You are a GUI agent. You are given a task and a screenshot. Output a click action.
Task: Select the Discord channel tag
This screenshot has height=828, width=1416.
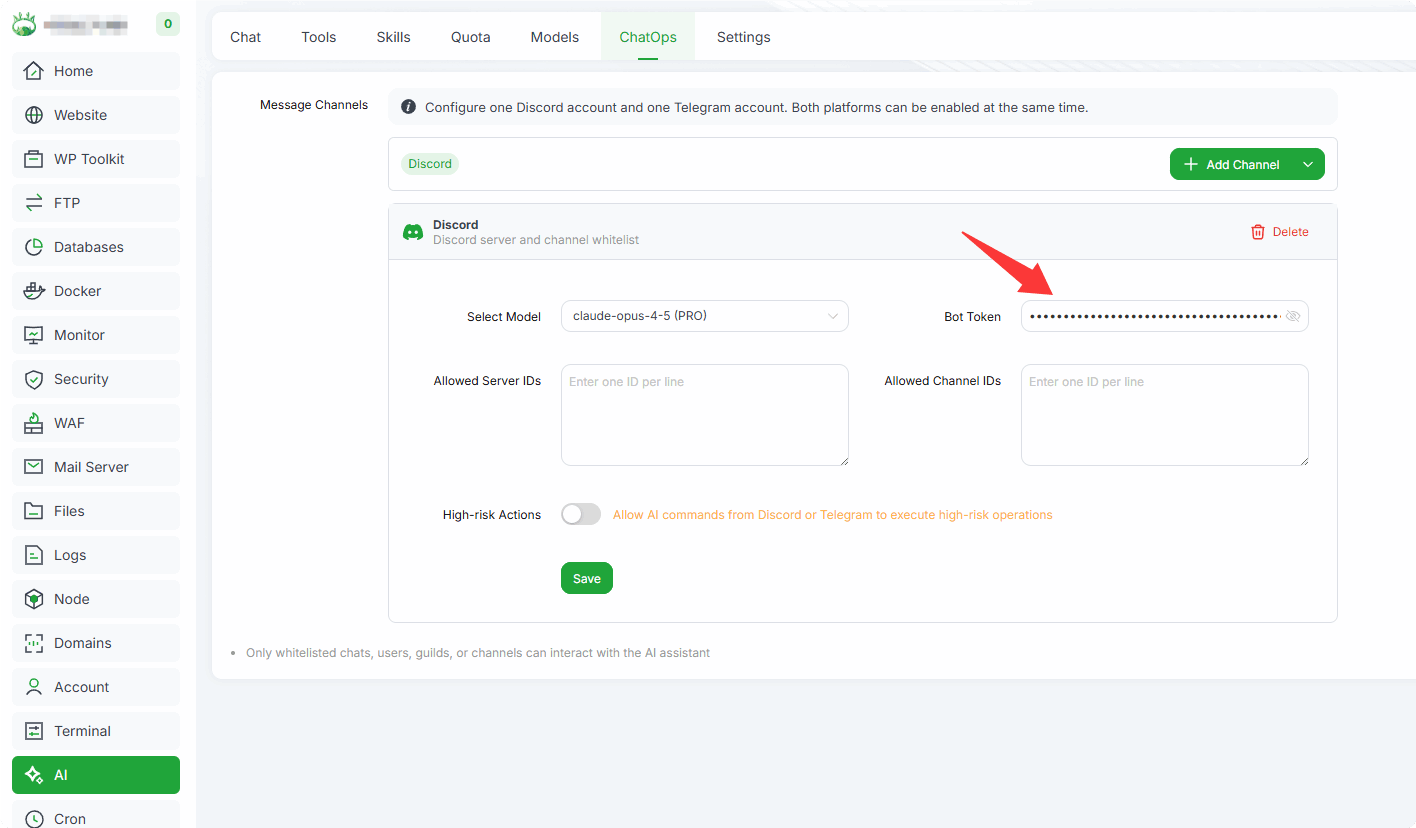point(430,164)
